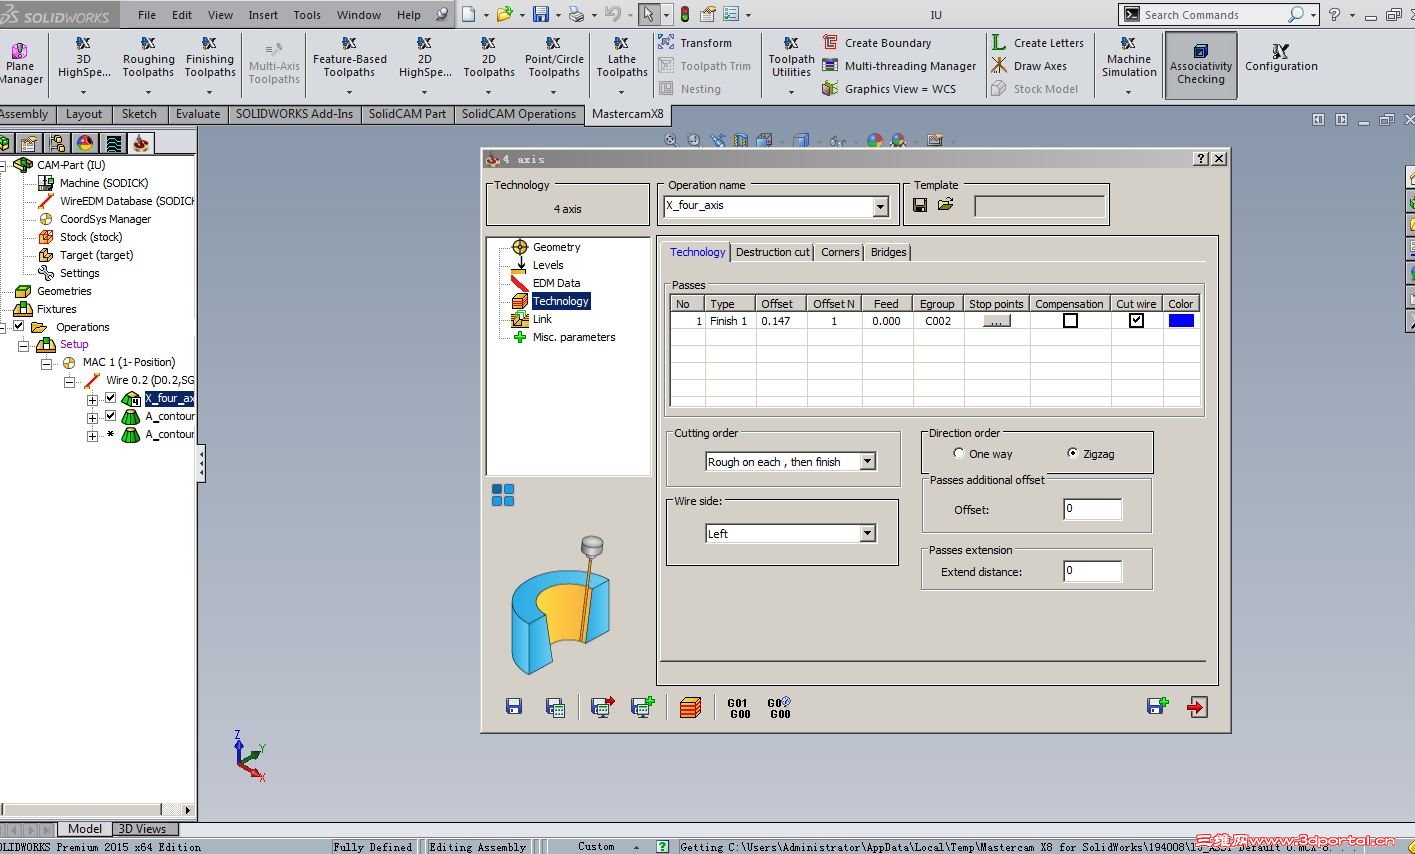Screen dimensions: 1415x854
Task: Switch to the Destruction cut tab
Action: [x=772, y=252]
